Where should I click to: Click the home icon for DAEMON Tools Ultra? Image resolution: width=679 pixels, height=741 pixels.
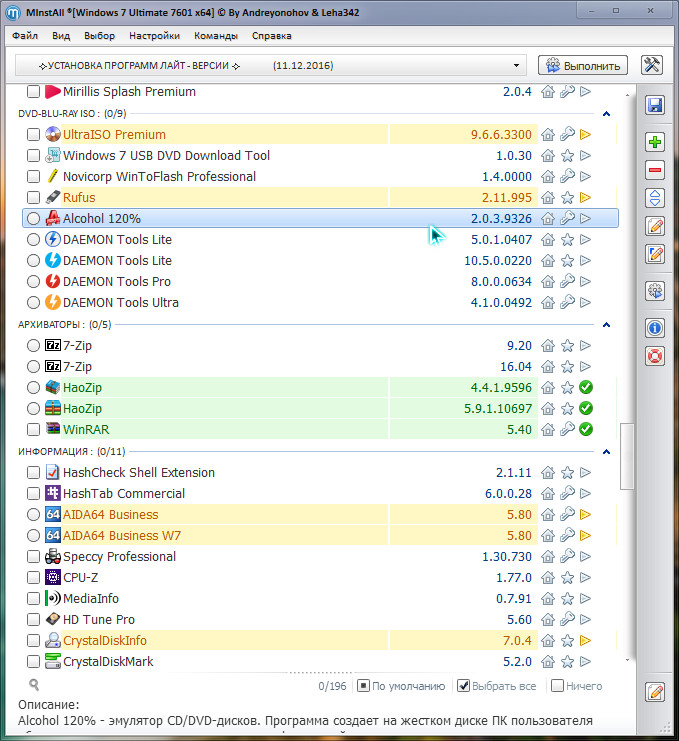(x=548, y=302)
